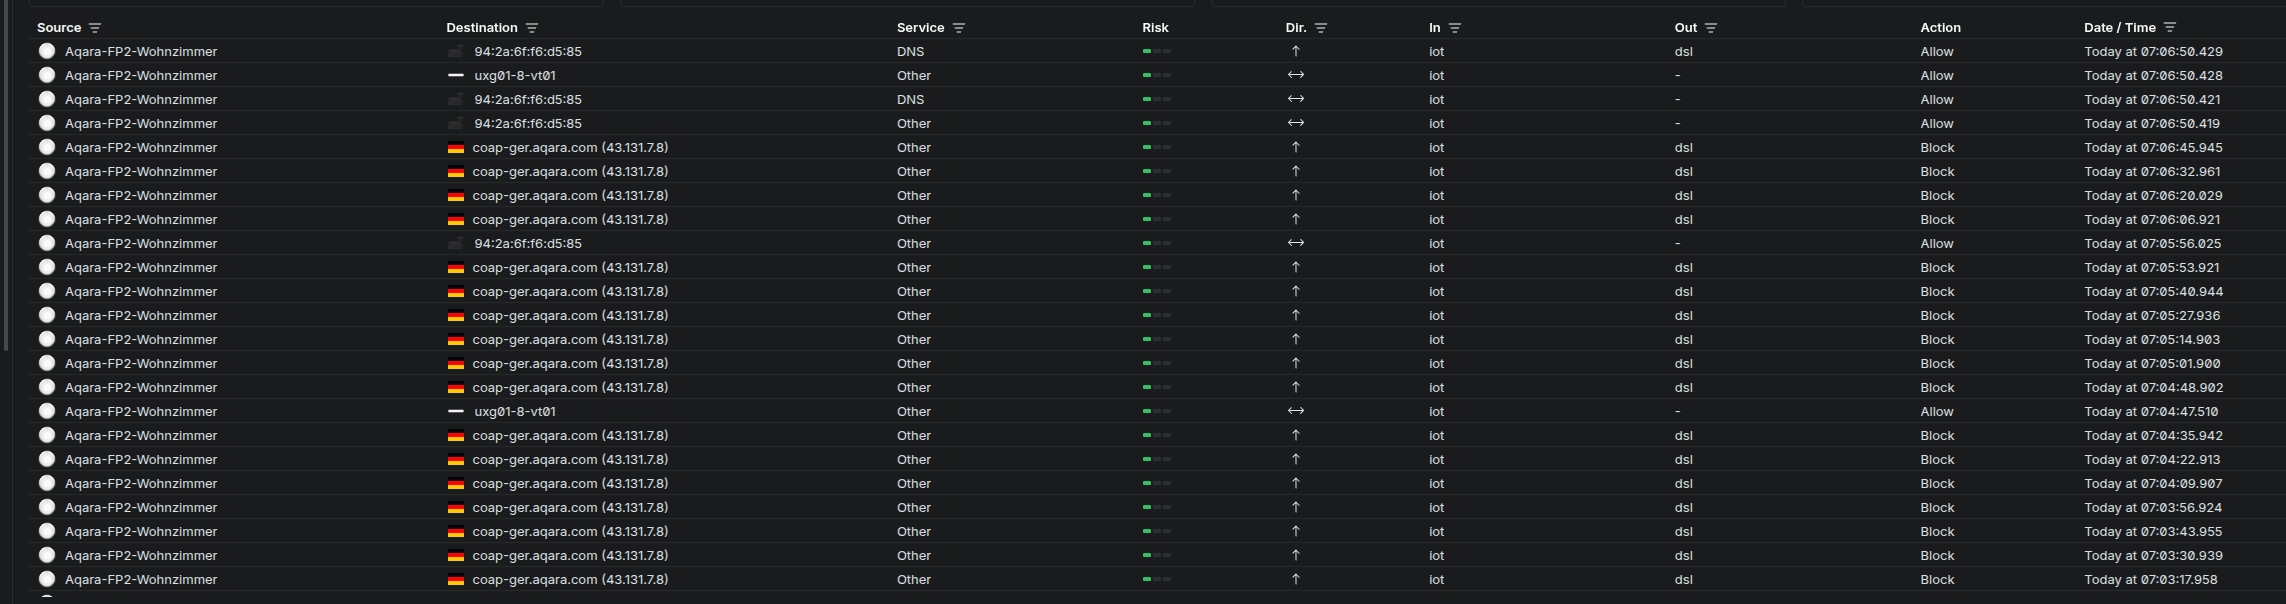This screenshot has width=2286, height=604.
Task: Open the Service column filter icon
Action: point(959,28)
